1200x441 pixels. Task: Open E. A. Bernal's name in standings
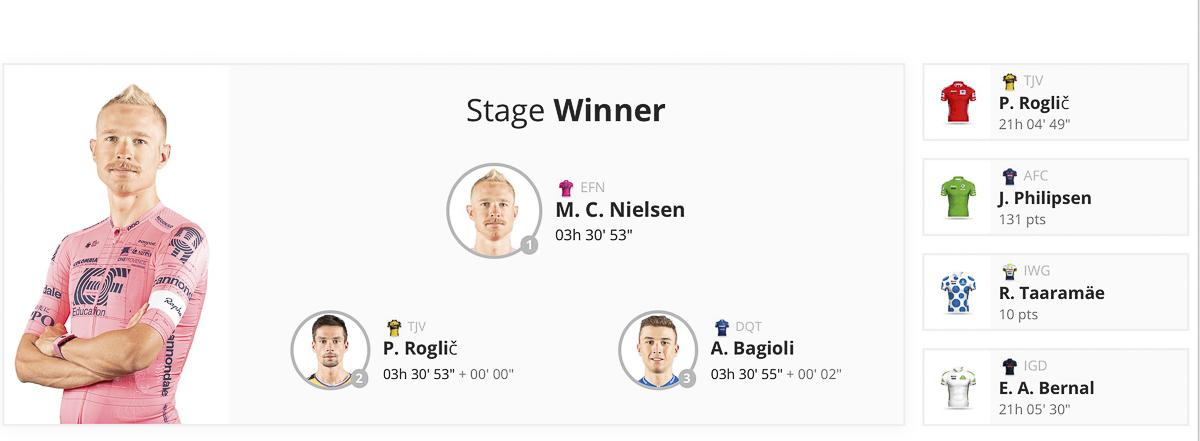[x=1046, y=388]
